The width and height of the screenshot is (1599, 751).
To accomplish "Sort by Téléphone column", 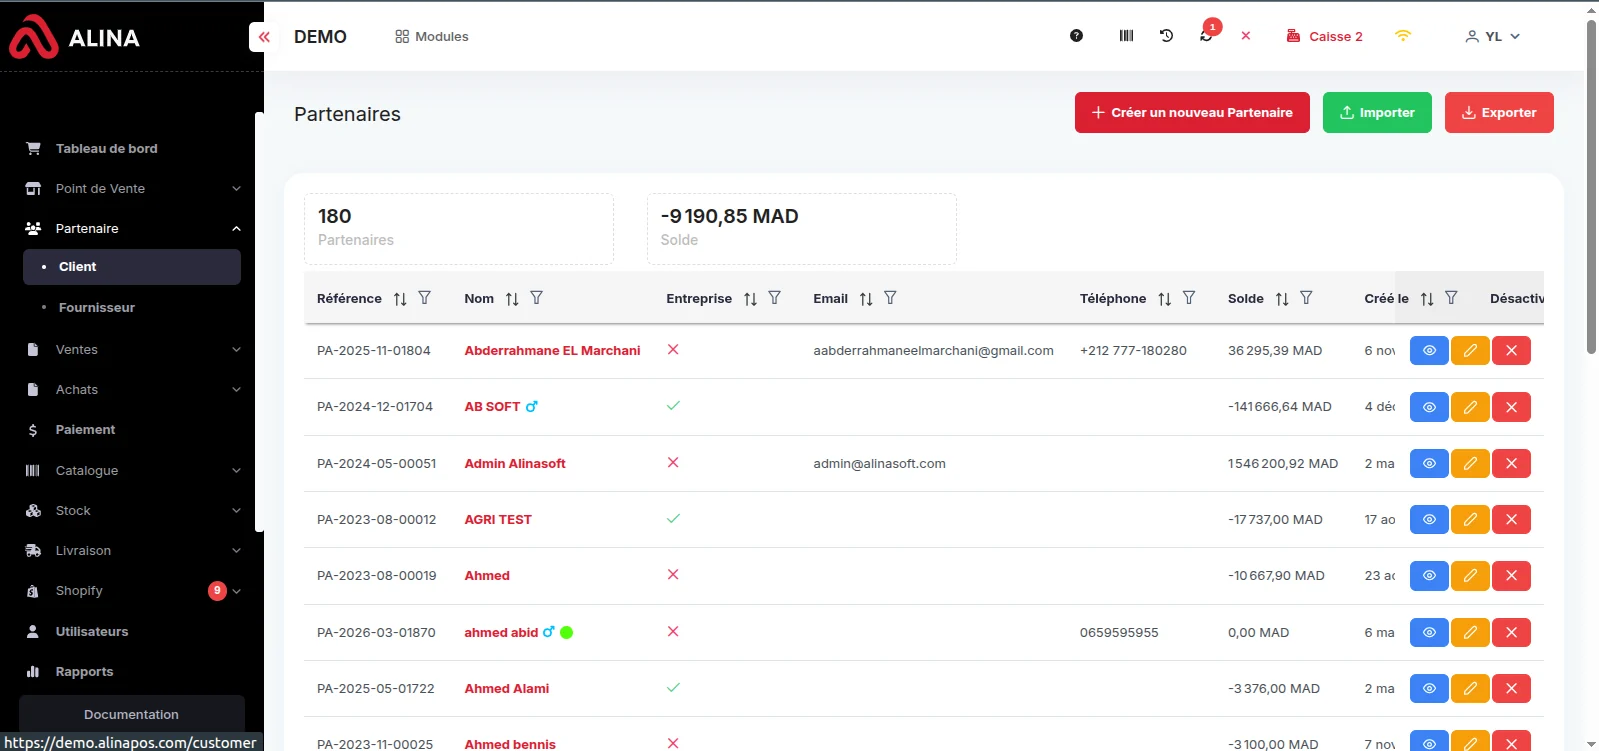I will (1165, 299).
